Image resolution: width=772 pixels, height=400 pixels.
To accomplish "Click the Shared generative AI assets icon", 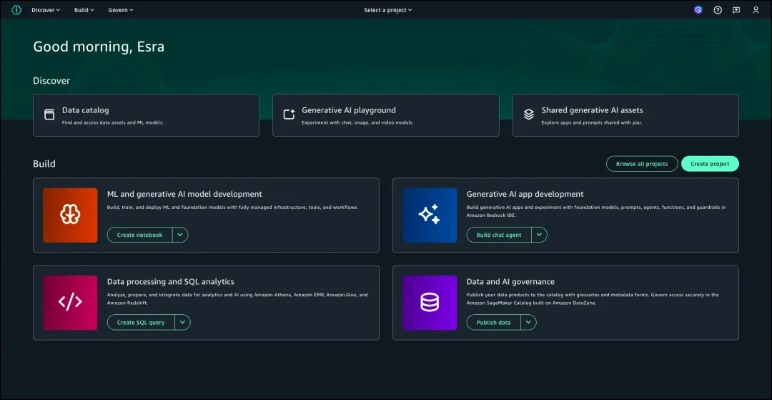I will (x=529, y=115).
